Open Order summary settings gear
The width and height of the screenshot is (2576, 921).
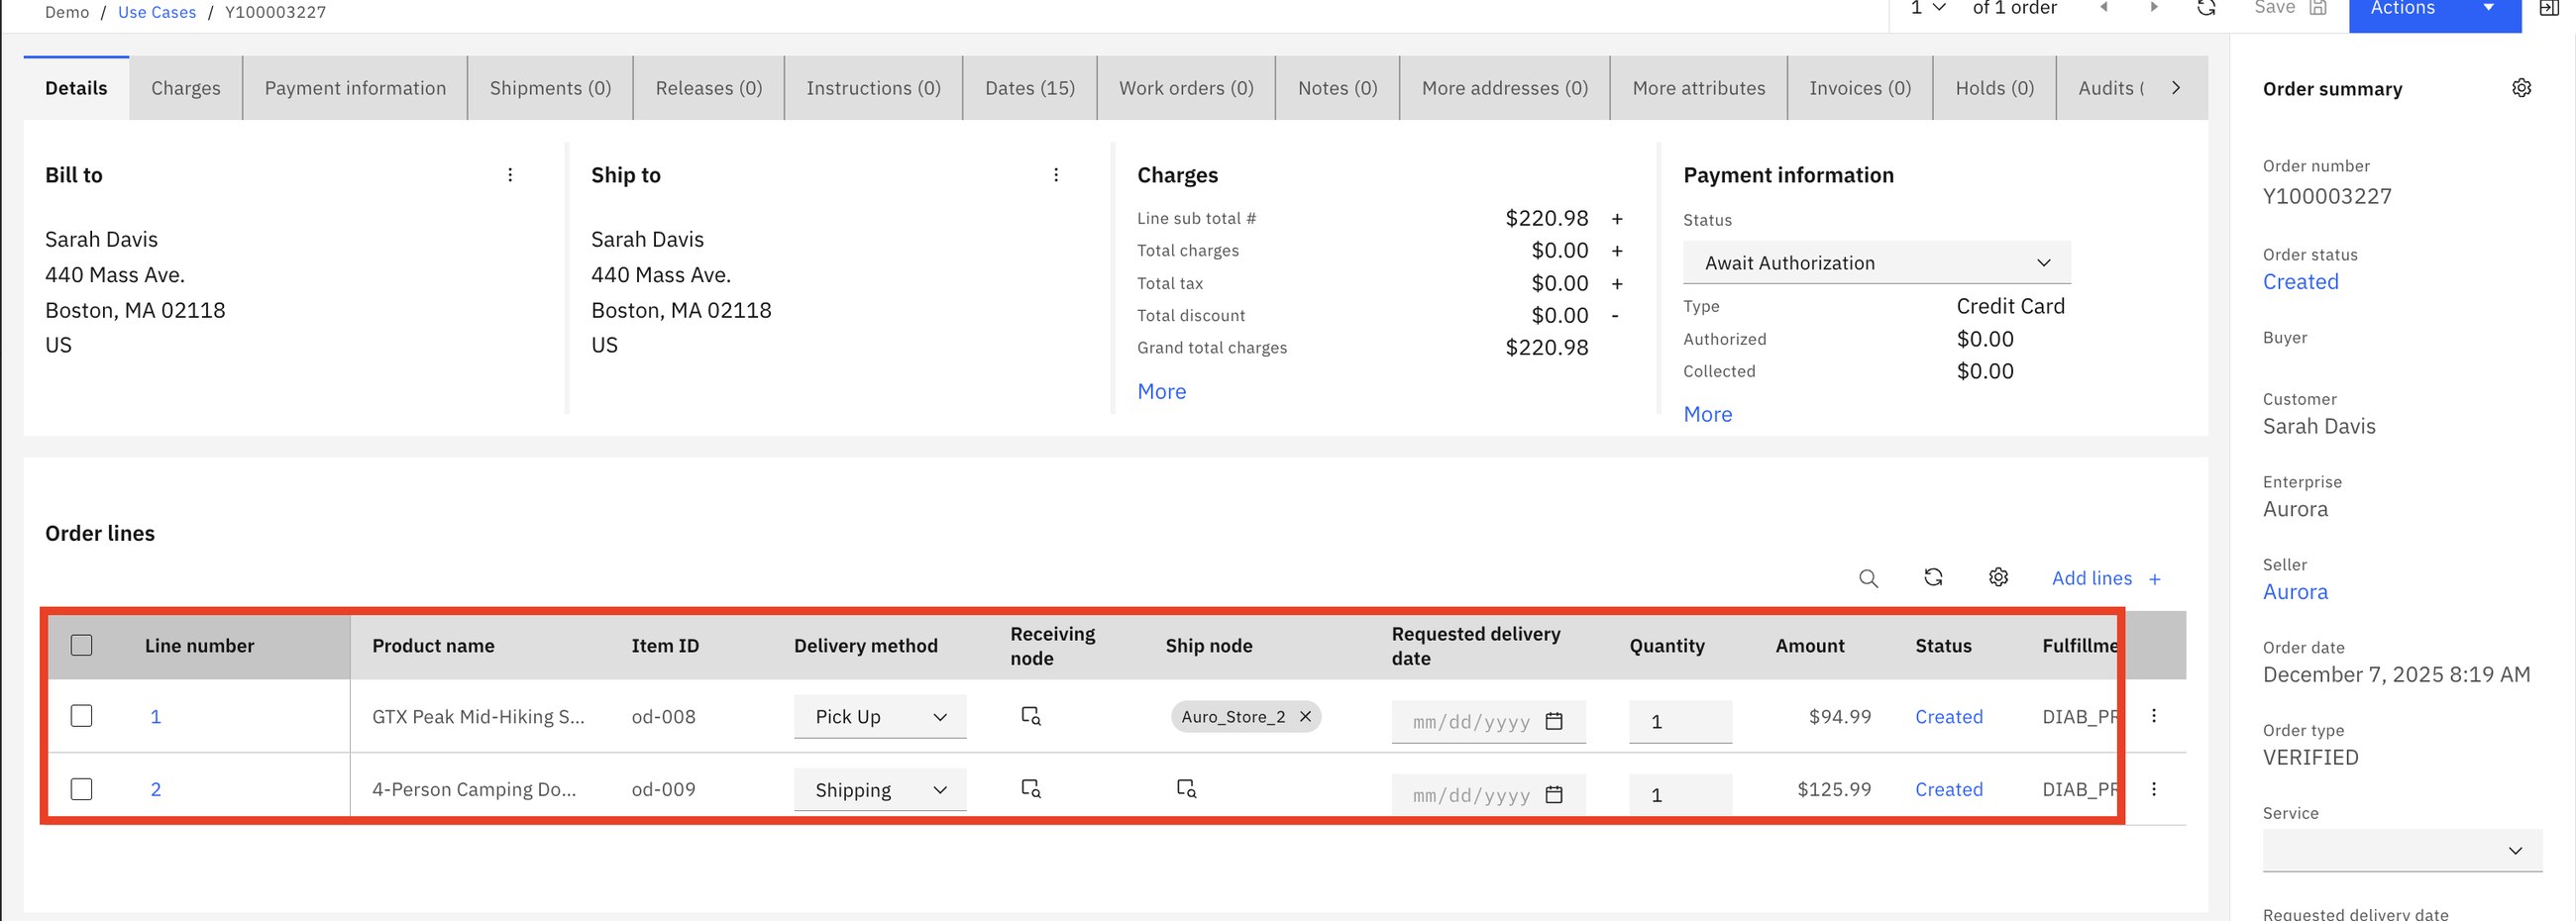click(x=2521, y=88)
